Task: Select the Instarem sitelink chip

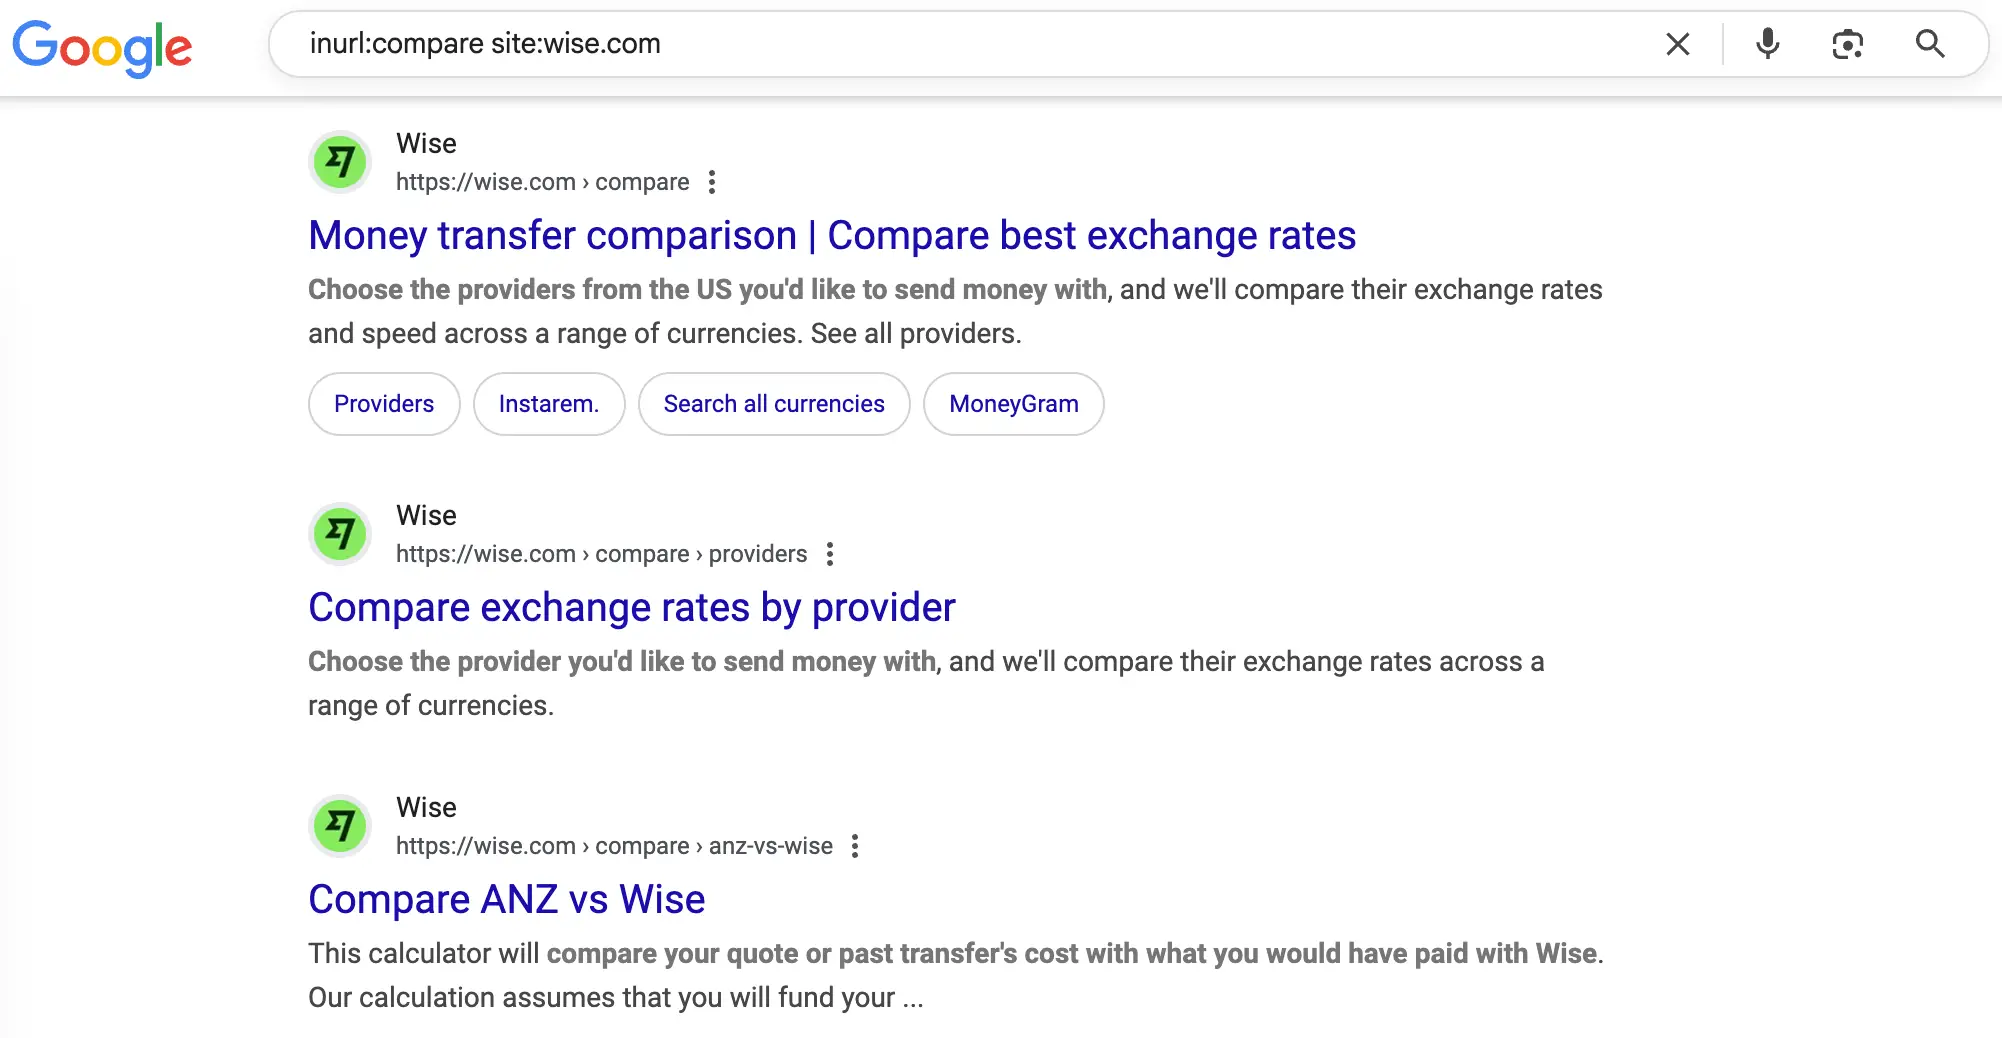Action: 549,404
